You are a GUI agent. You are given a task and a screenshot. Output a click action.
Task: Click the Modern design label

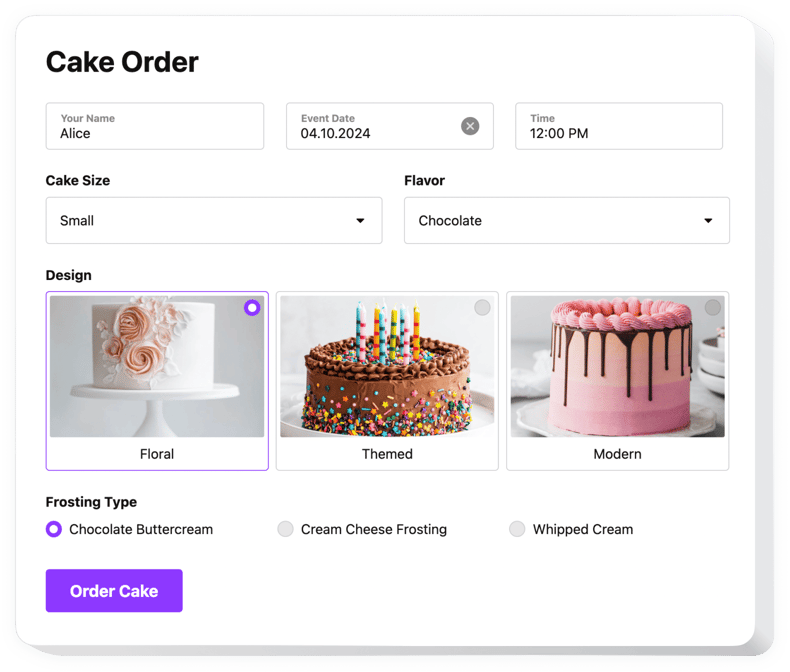pyautogui.click(x=617, y=454)
